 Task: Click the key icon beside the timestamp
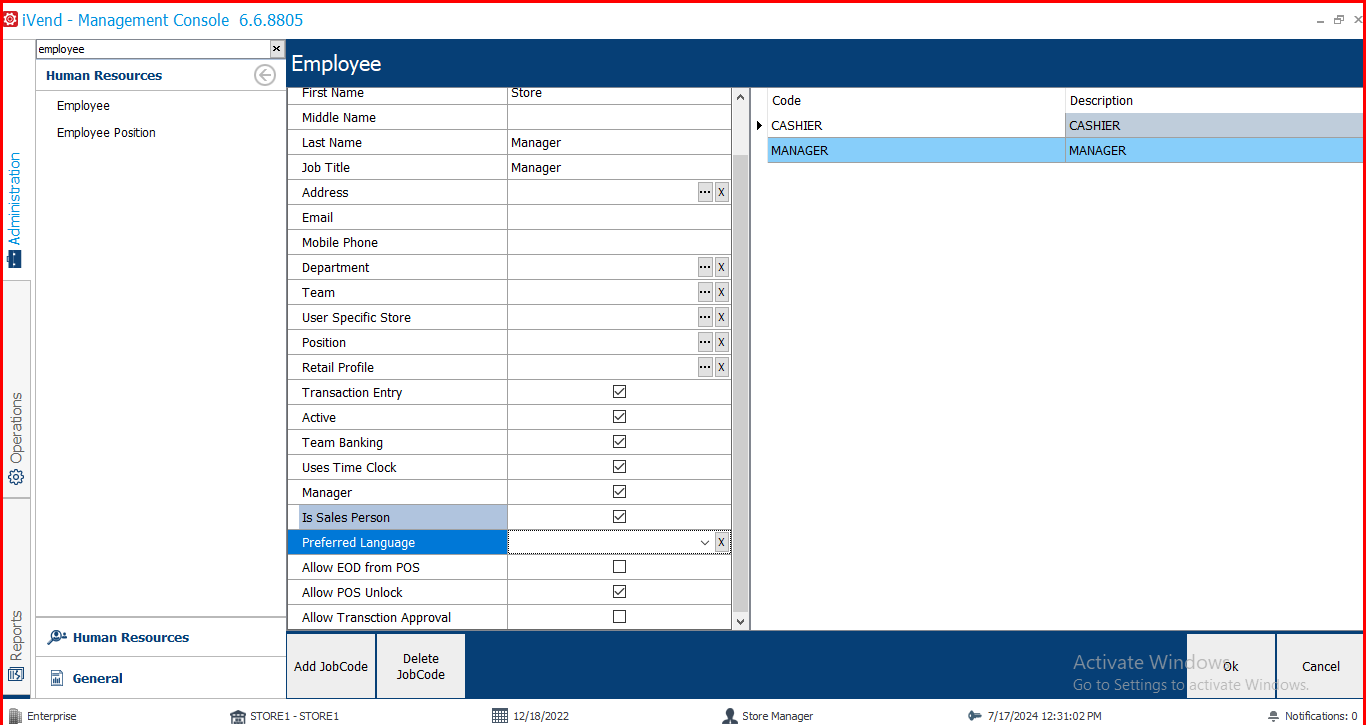pos(975,716)
